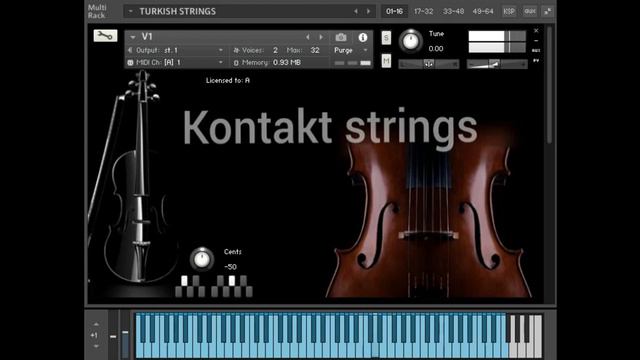This screenshot has height=360, width=640.
Task: Toggle C key in Cents mini keyboard
Action: point(178,291)
